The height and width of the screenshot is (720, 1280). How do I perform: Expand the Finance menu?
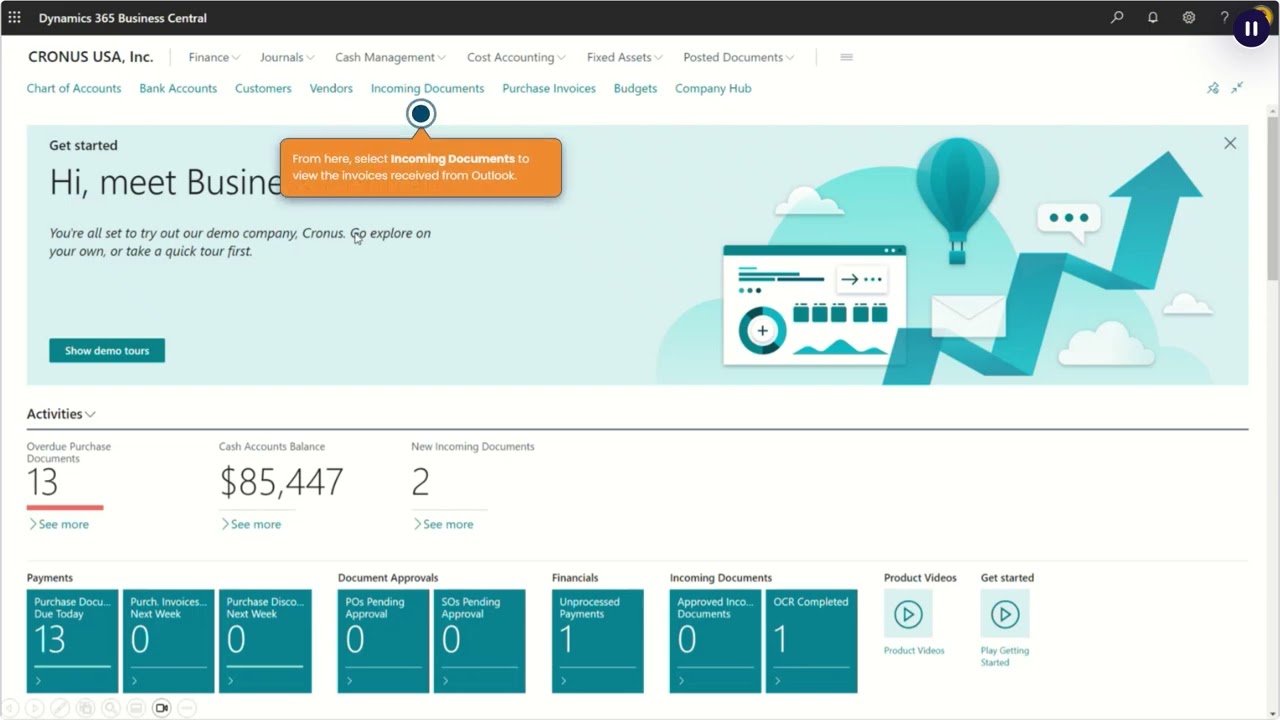214,57
